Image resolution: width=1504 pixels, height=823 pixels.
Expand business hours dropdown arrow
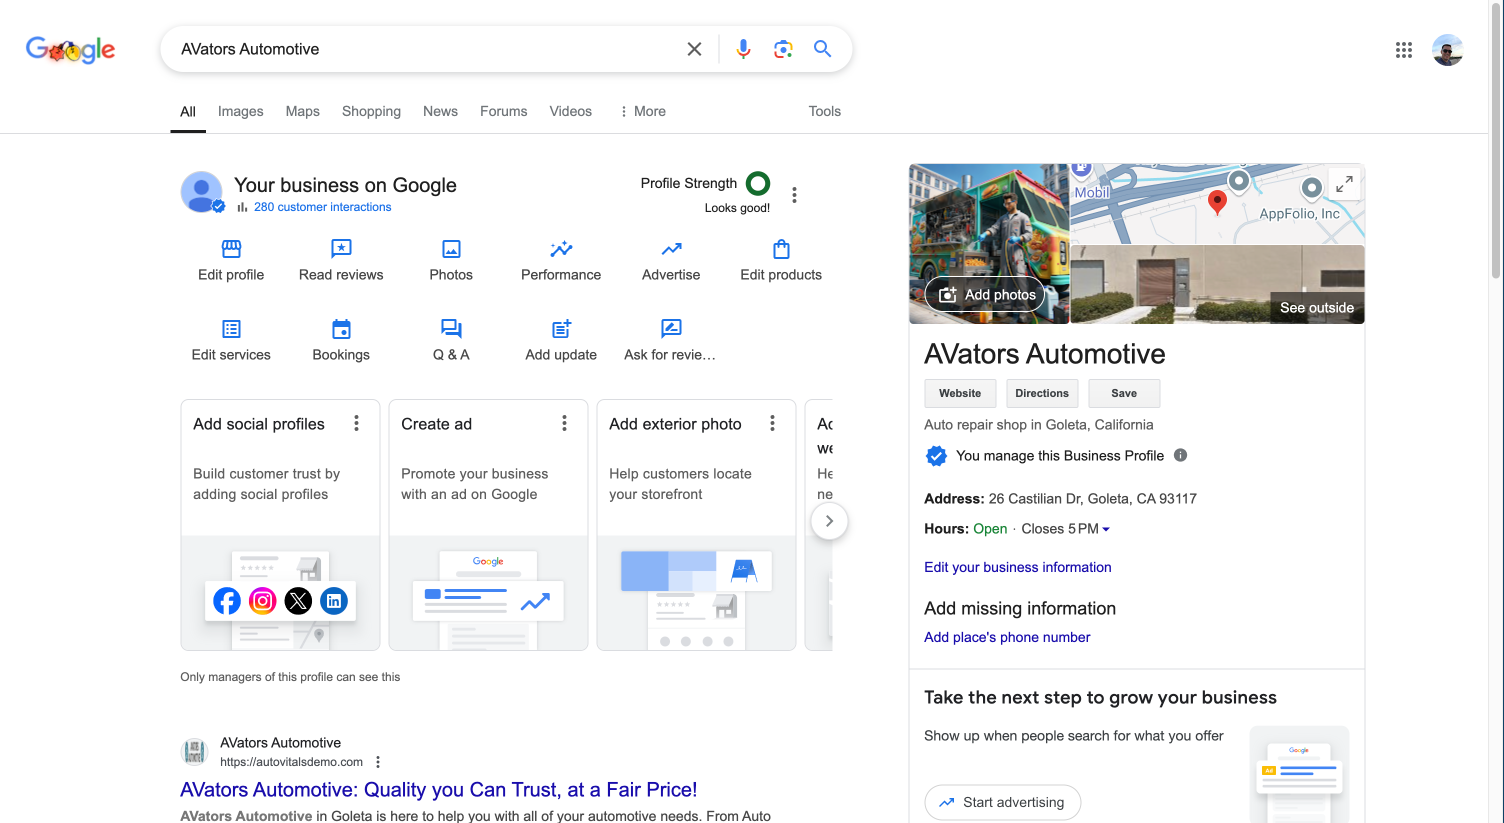click(x=1106, y=529)
